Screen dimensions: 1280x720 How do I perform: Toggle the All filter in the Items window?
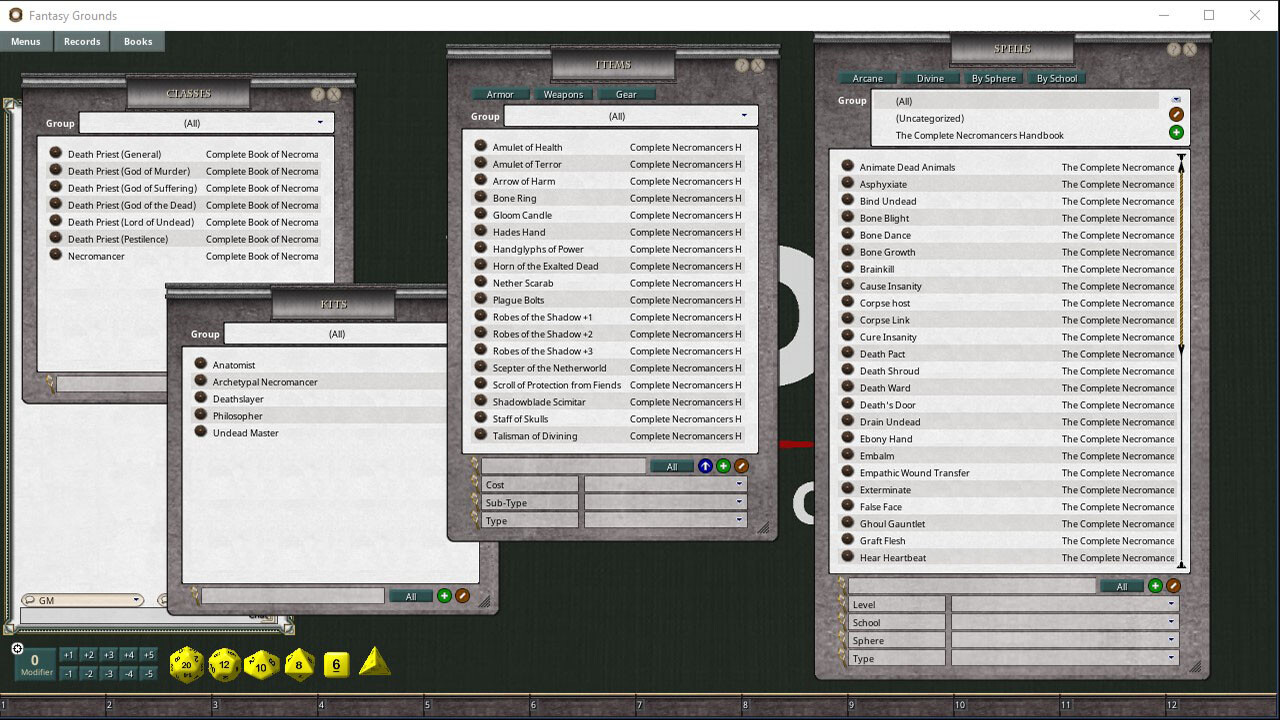[671, 465]
